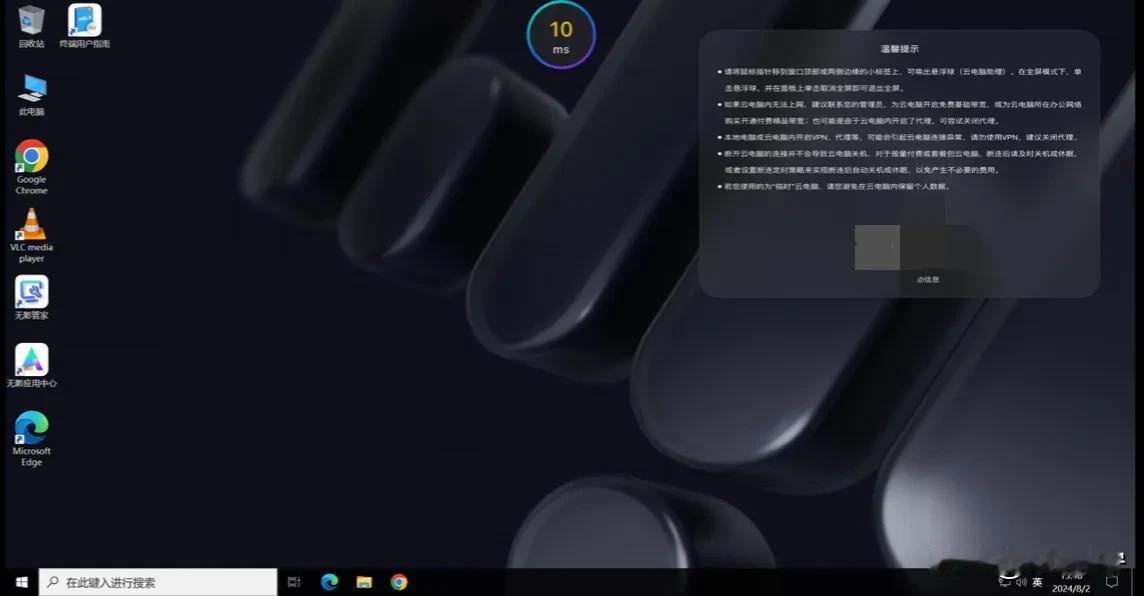Select the VLC media player shortcut
Viewport: 1144px width, 596px height.
click(31, 235)
